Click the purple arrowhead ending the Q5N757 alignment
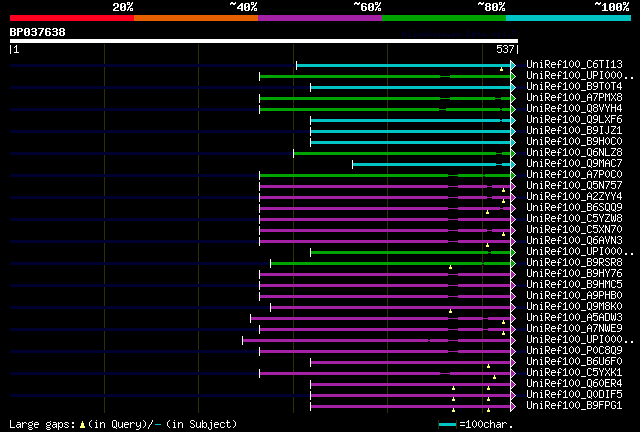This screenshot has height=432, width=640. point(513,187)
